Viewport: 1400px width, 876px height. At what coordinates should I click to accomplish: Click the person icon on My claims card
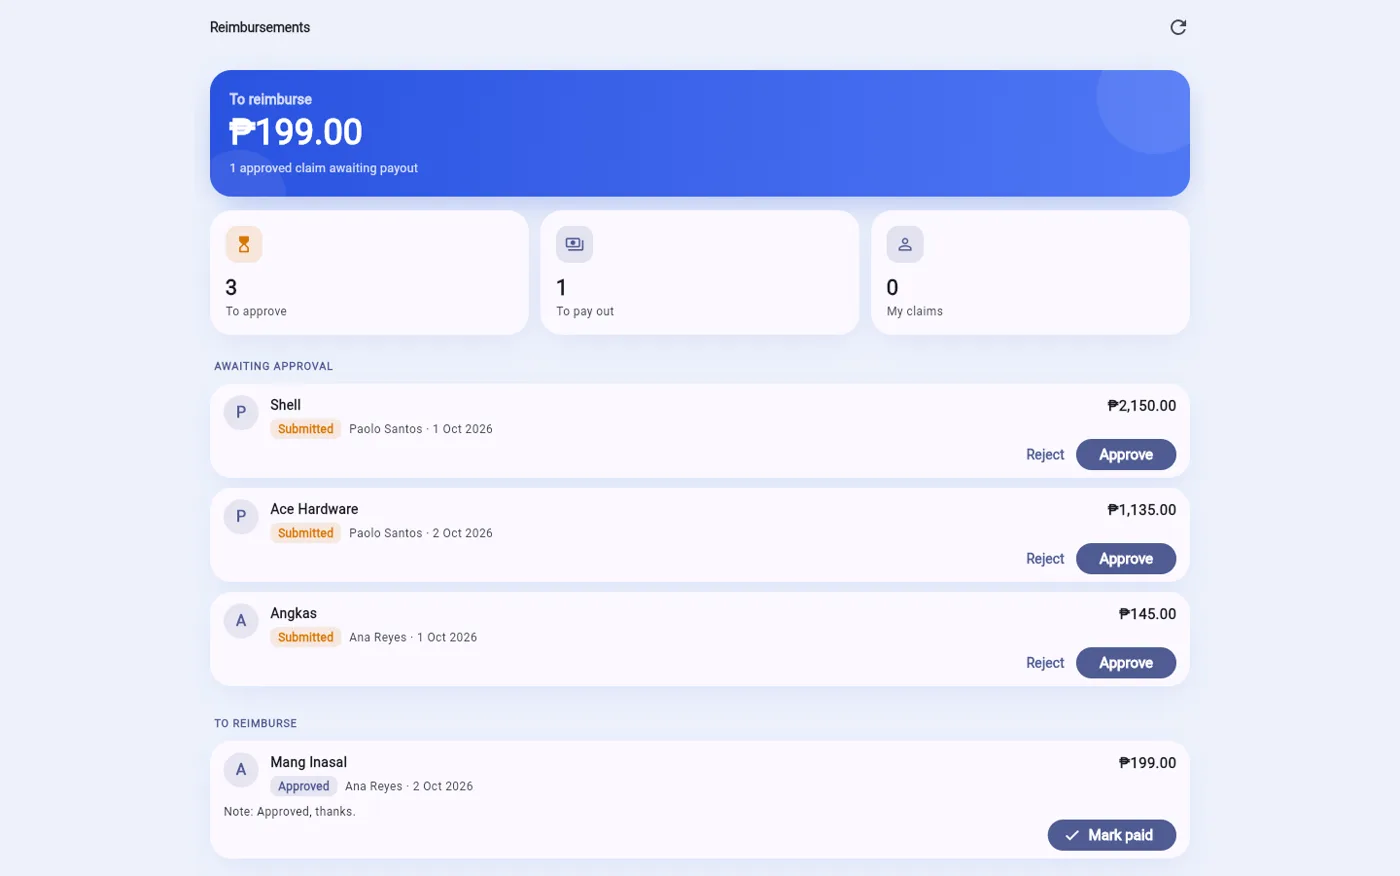(x=905, y=244)
